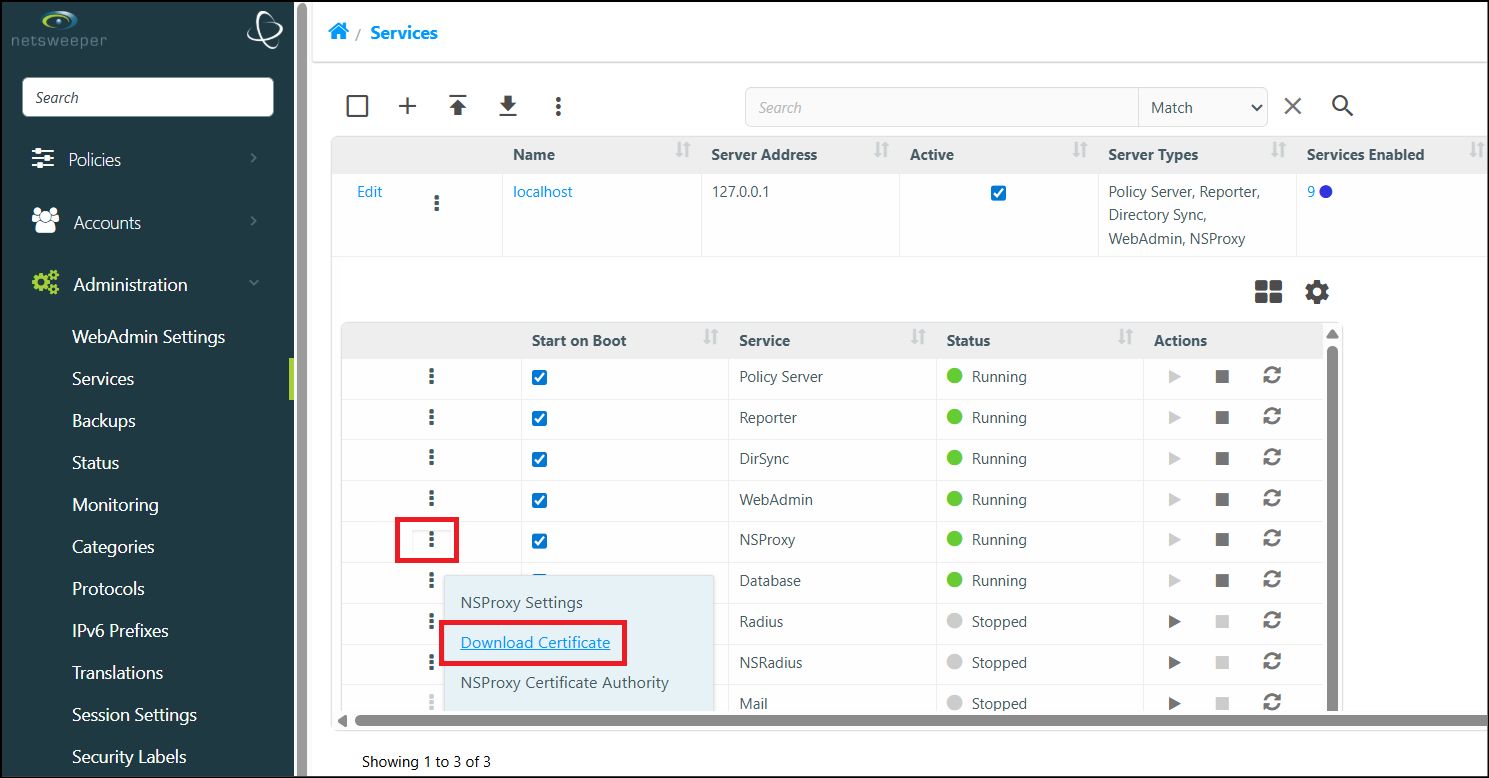Image resolution: width=1489 pixels, height=778 pixels.
Task: Open the Match dropdown
Action: point(1203,107)
